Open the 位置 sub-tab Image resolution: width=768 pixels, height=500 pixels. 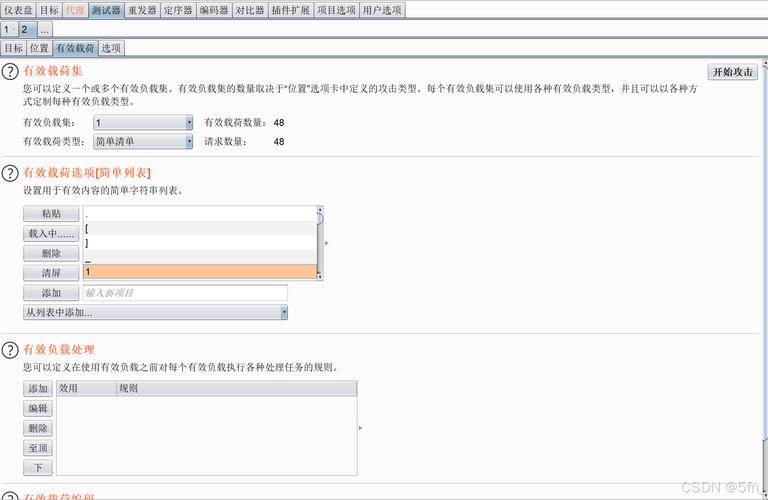pos(39,48)
